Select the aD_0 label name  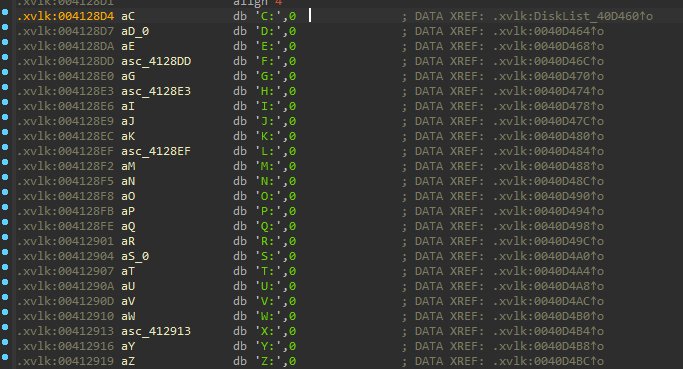[x=135, y=31]
